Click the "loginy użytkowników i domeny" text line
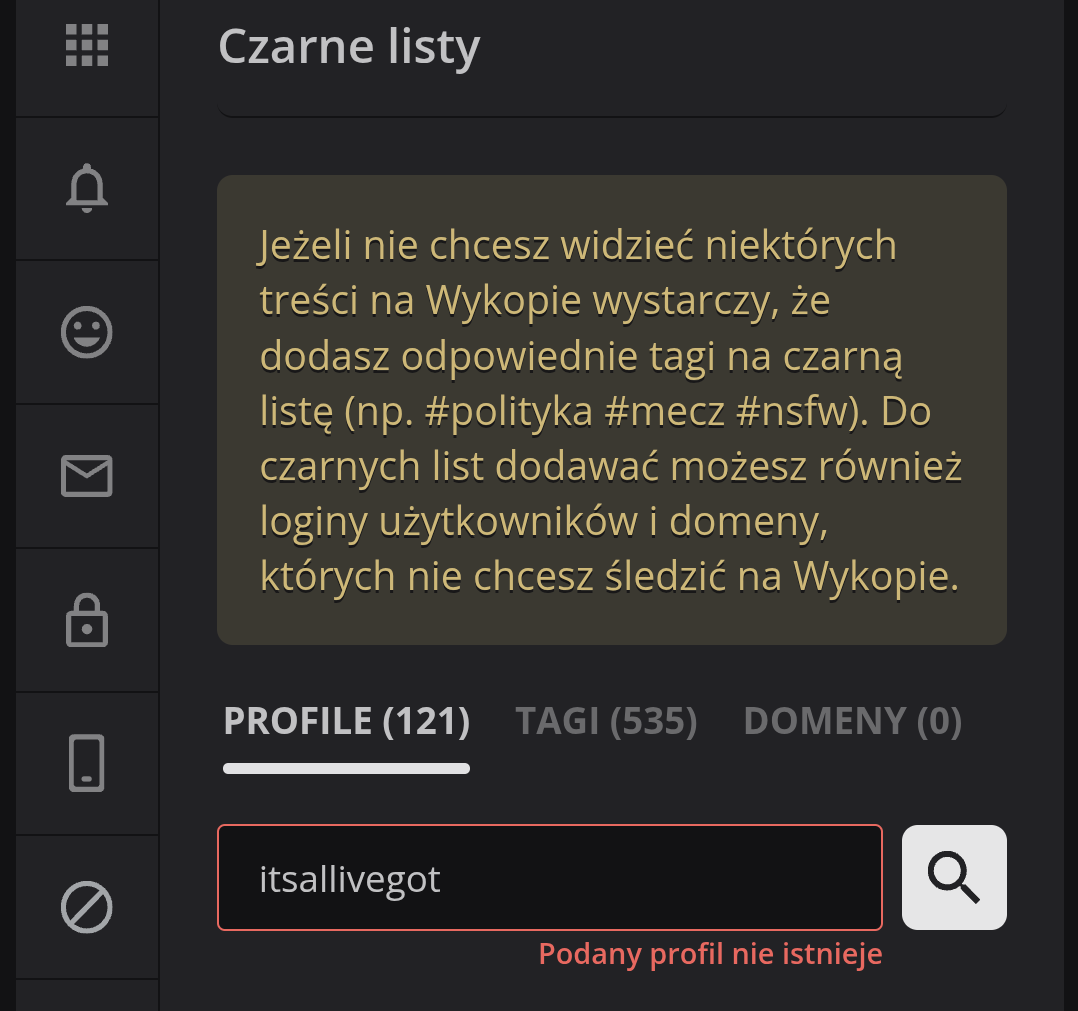This screenshot has height=1011, width=1078. click(x=545, y=522)
